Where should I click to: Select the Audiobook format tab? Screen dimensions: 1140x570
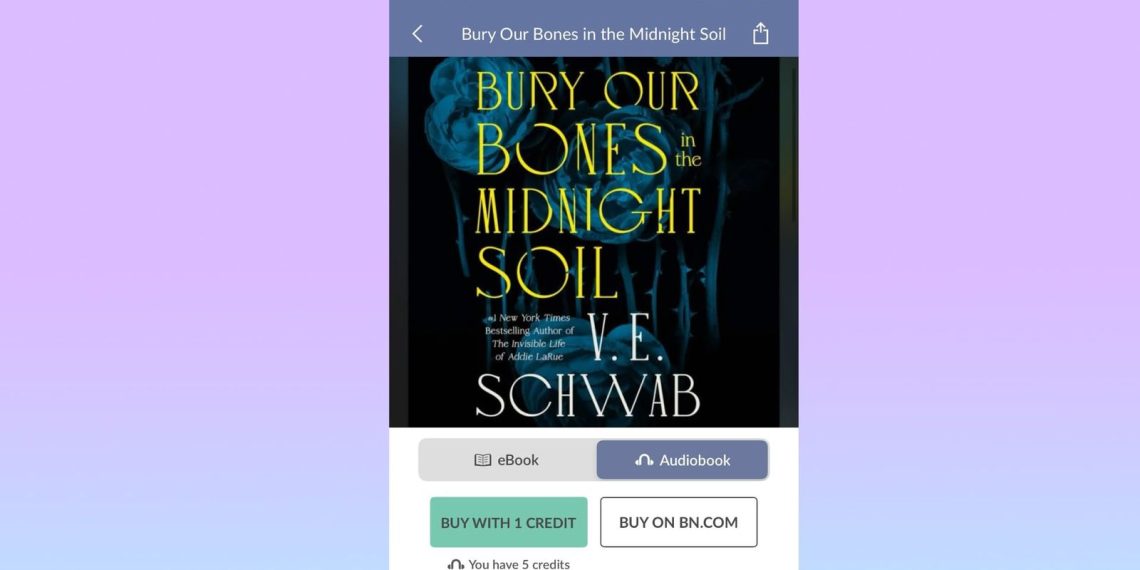coord(682,460)
